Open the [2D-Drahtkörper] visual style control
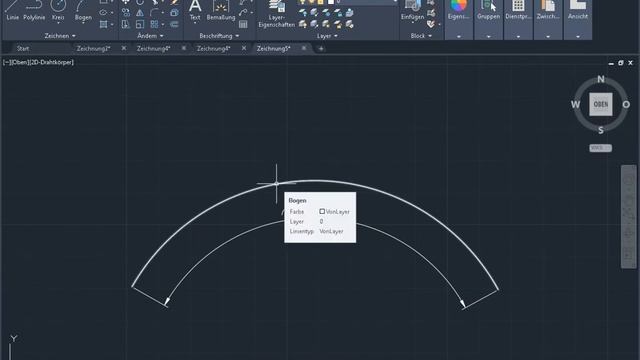The image size is (640, 360). coord(51,62)
